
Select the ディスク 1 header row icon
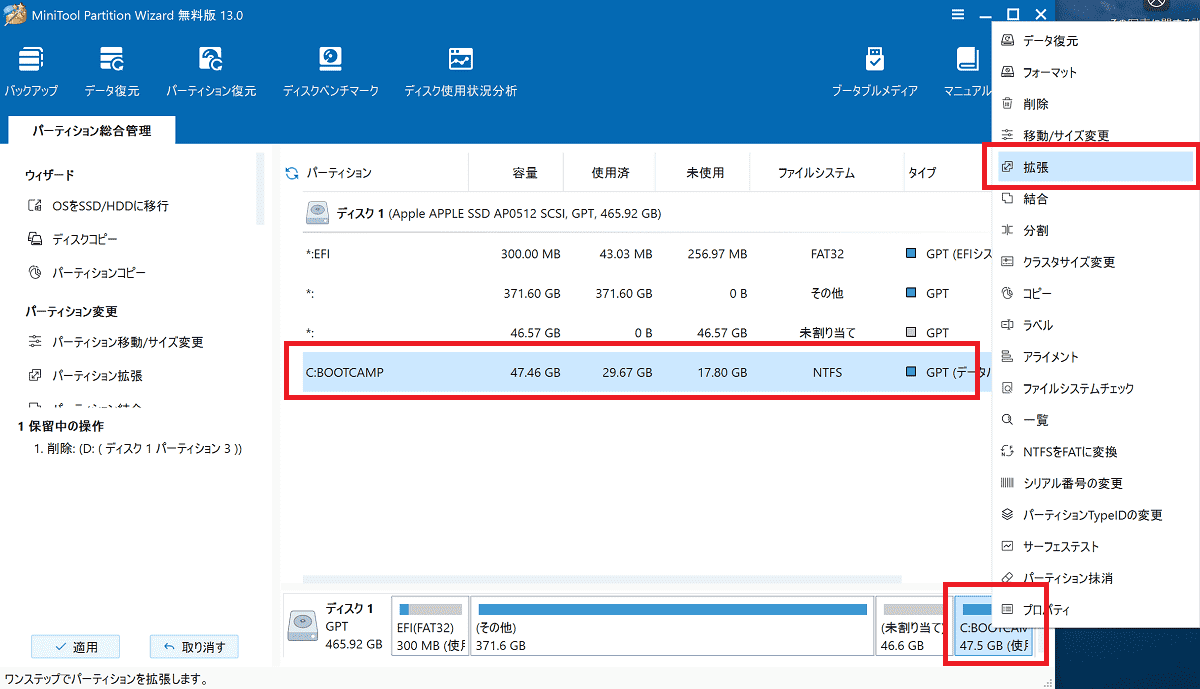coord(319,213)
